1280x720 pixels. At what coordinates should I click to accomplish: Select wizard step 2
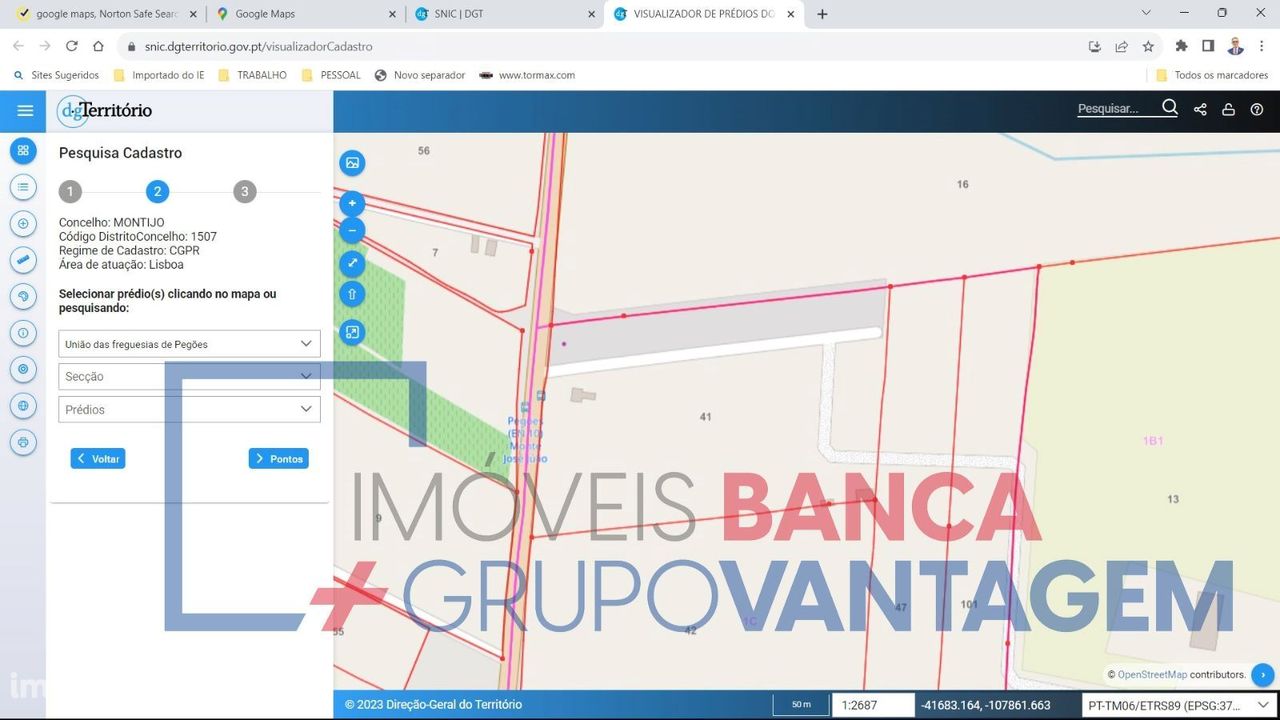157,192
